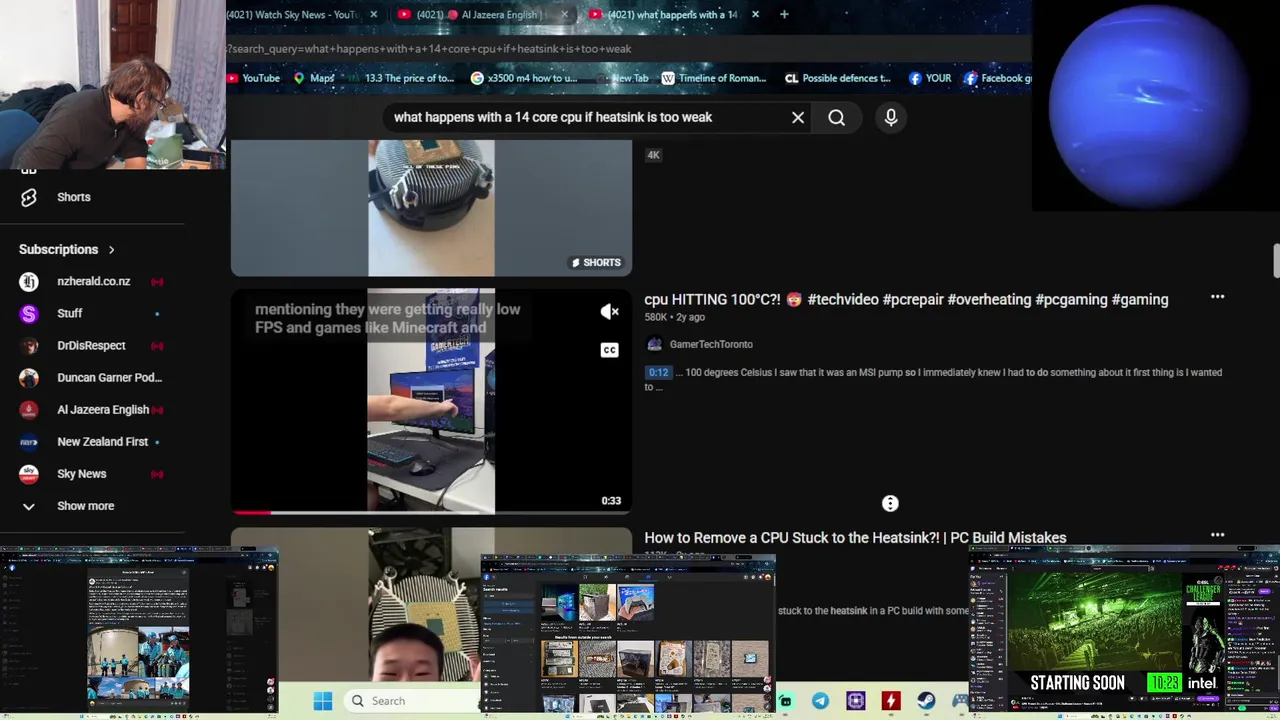Image resolution: width=1280 pixels, height=720 pixels.
Task: Play the cpu HITTING 100°C thumbnail
Action: 431,401
